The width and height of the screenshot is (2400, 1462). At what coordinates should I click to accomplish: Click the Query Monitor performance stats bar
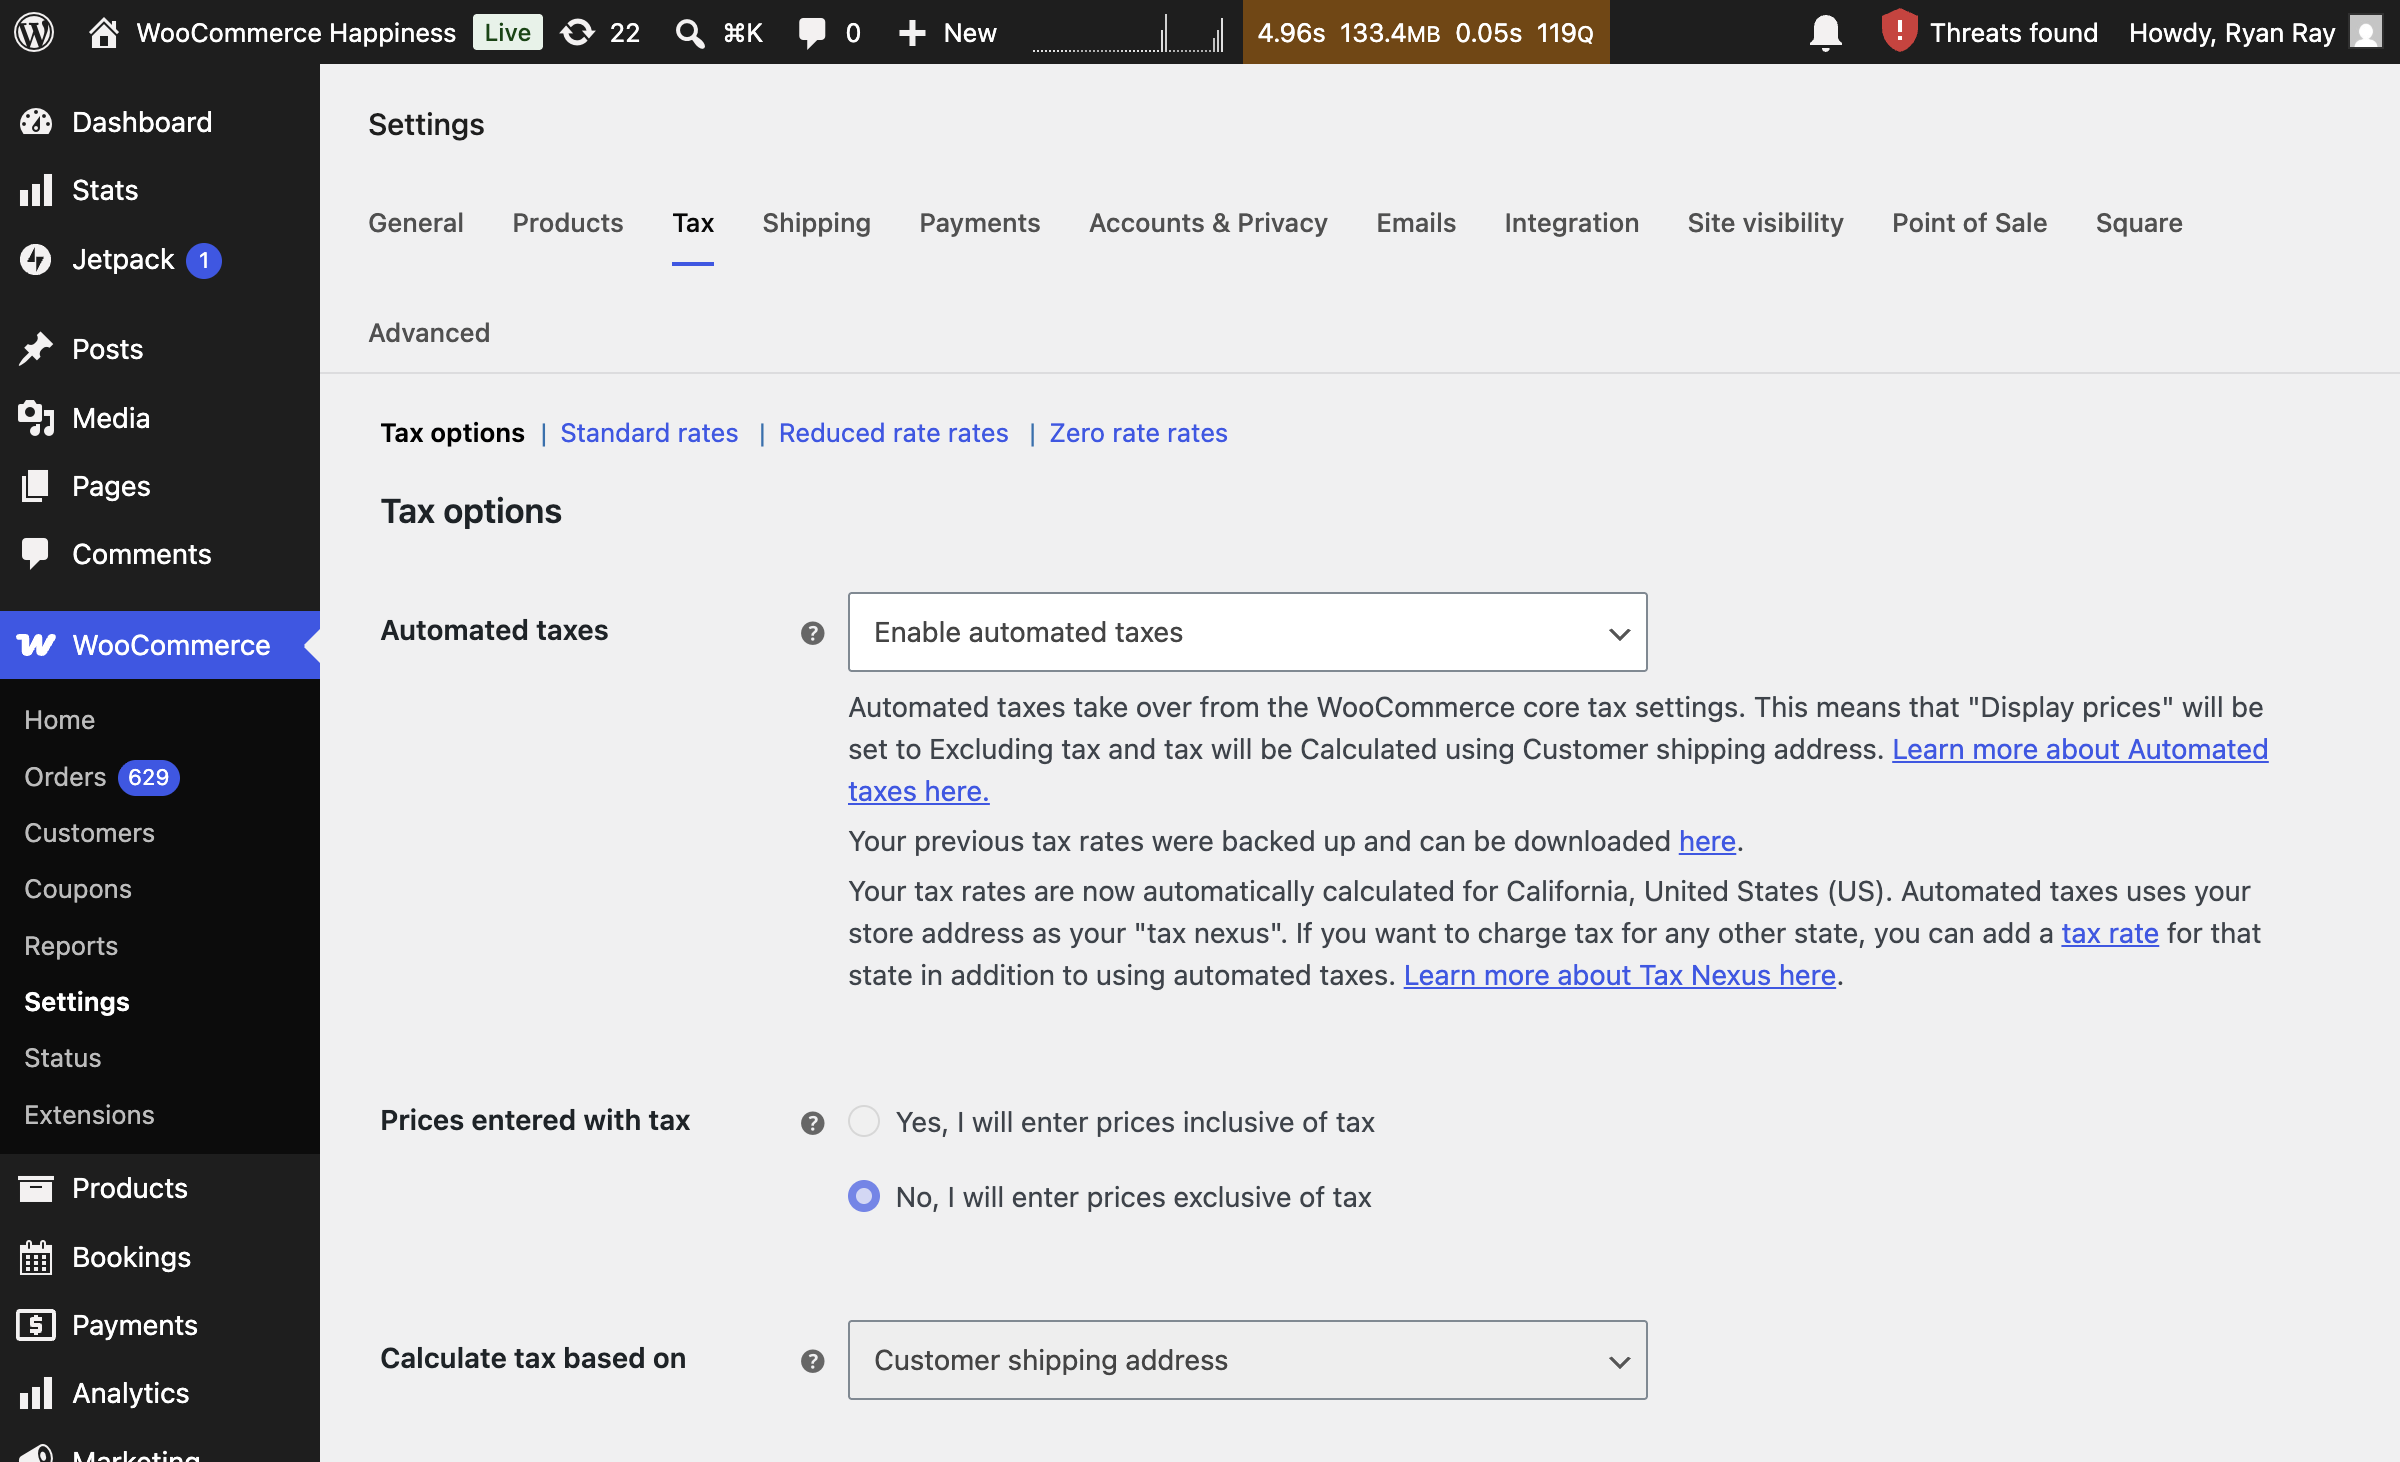click(x=1426, y=32)
